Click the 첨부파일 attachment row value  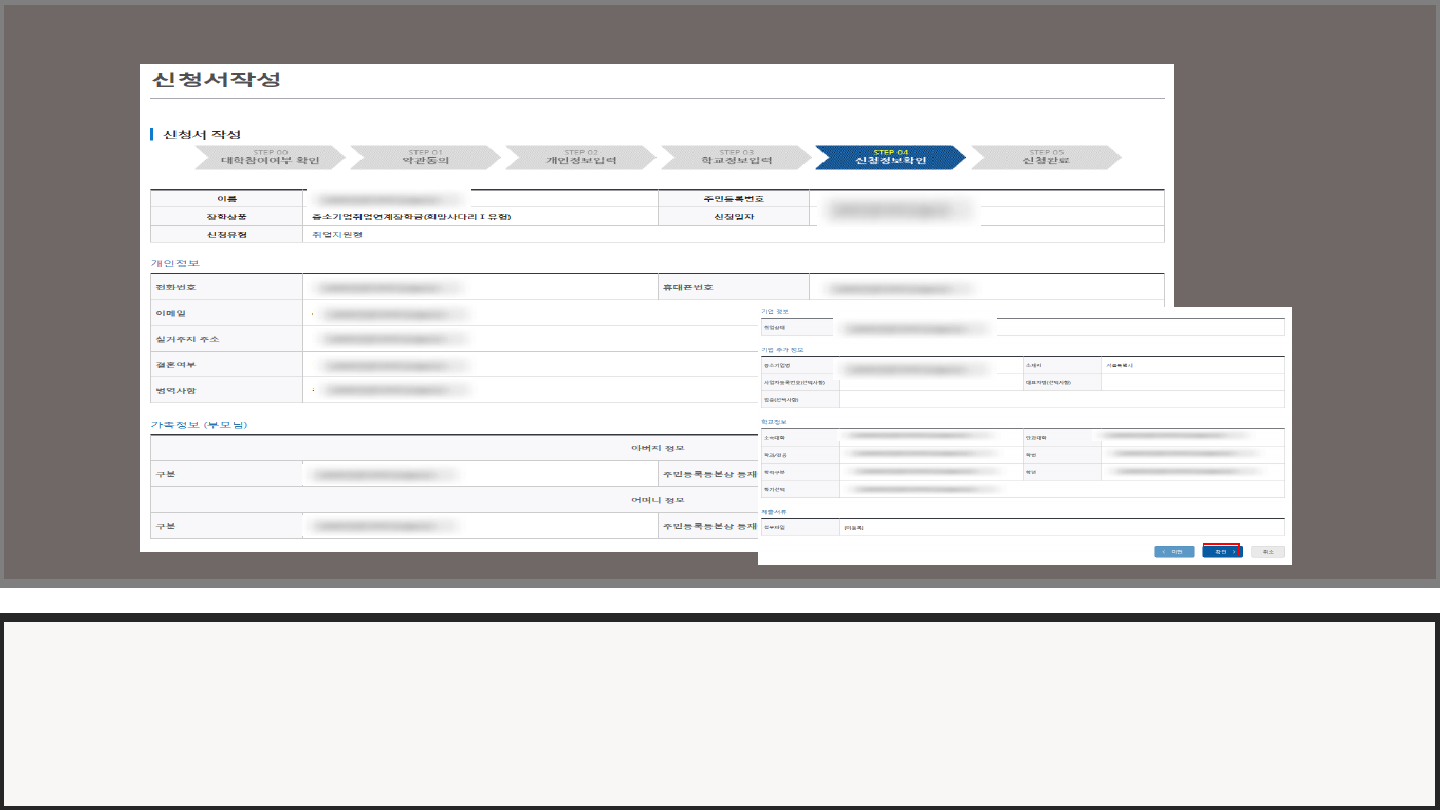point(854,527)
